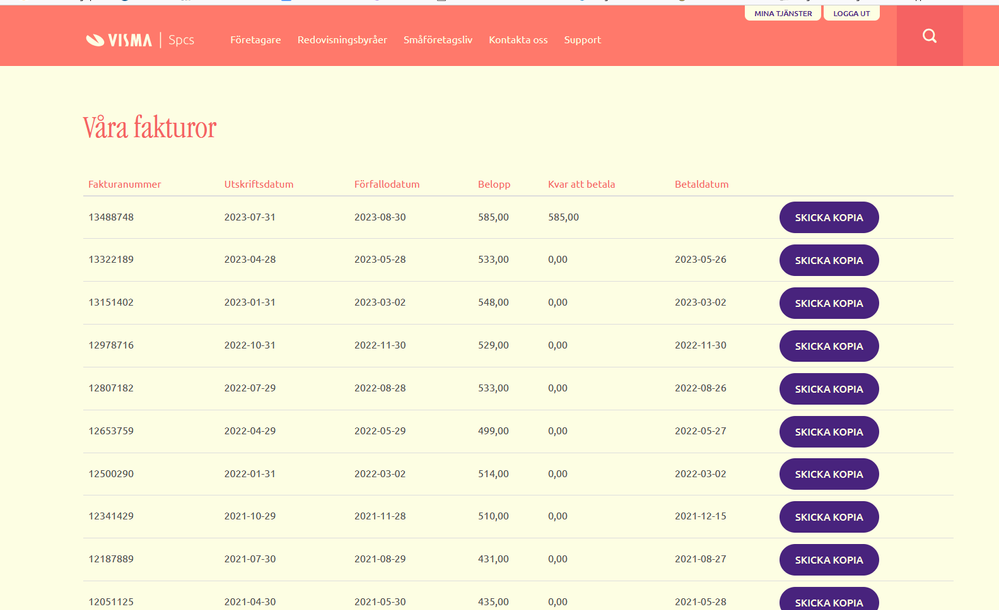Click payment date 2023-03-02
999x610 pixels.
click(700, 302)
